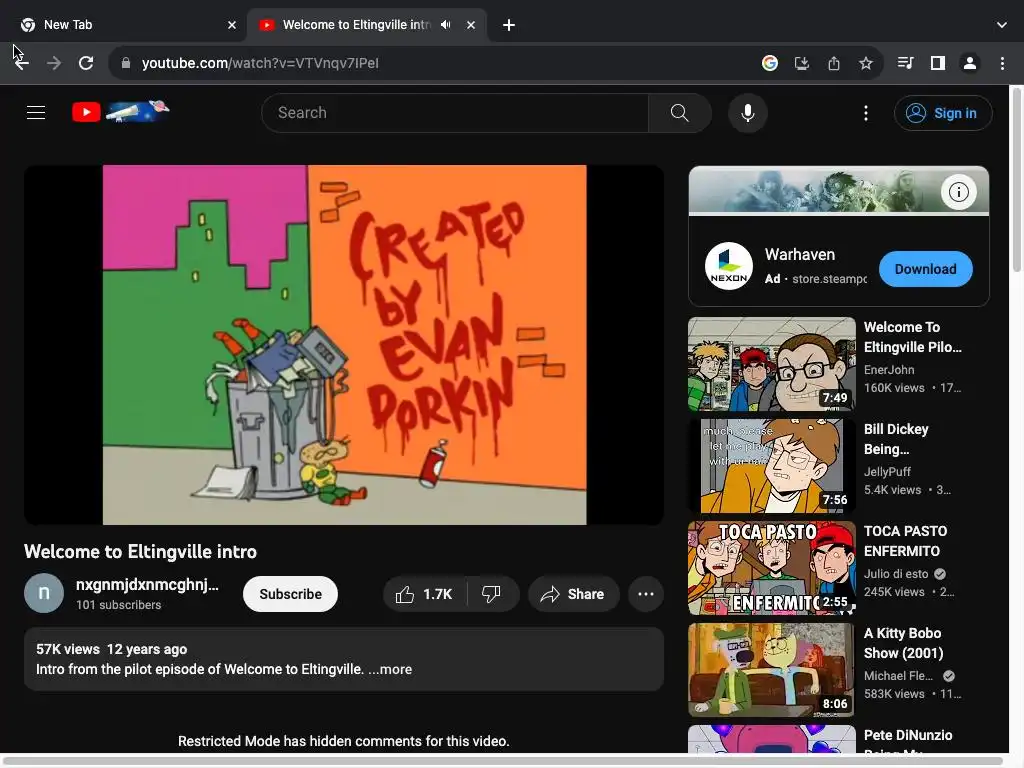Click the Welcome To Eltingville Pilo... title

[912, 337]
